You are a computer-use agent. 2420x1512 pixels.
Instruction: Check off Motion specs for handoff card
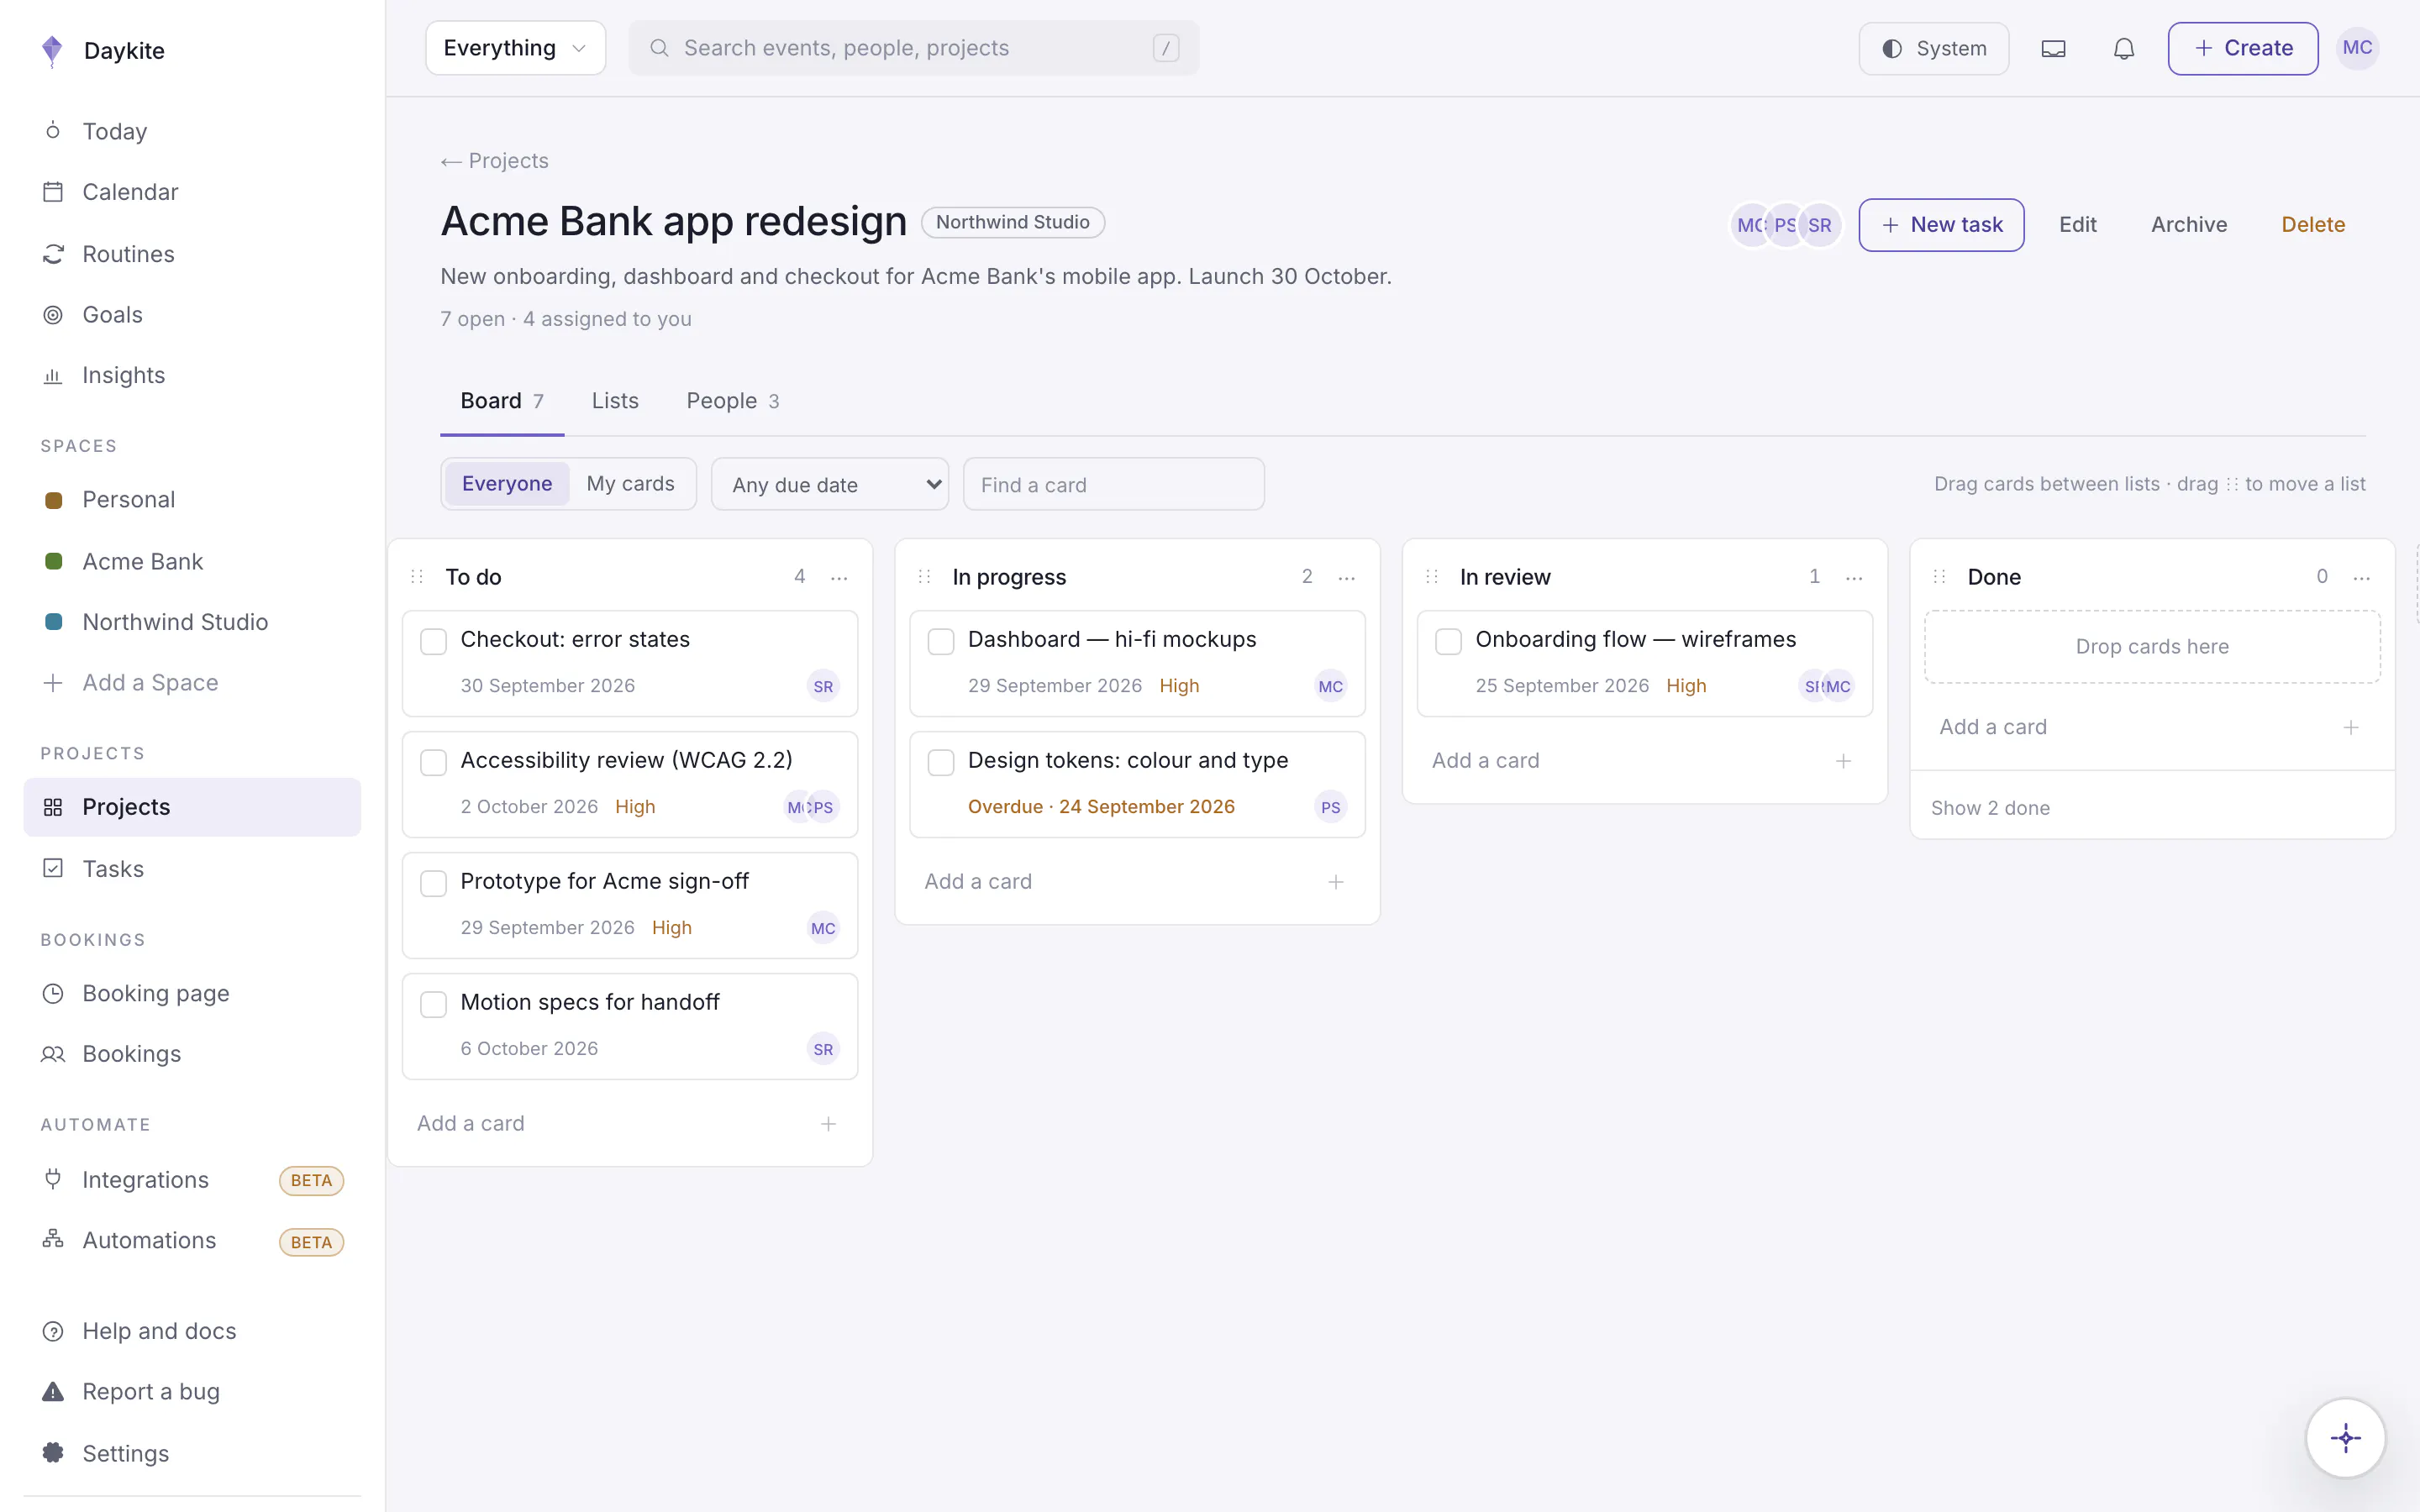(x=433, y=1004)
